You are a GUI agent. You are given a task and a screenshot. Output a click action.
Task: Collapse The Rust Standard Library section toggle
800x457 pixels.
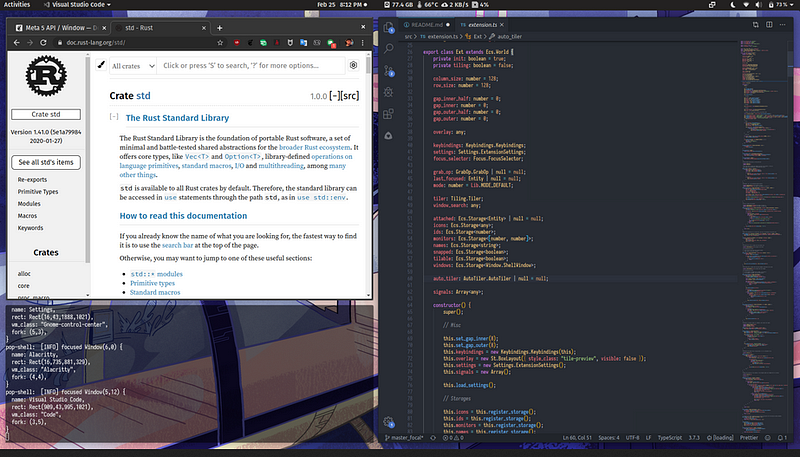coord(114,117)
